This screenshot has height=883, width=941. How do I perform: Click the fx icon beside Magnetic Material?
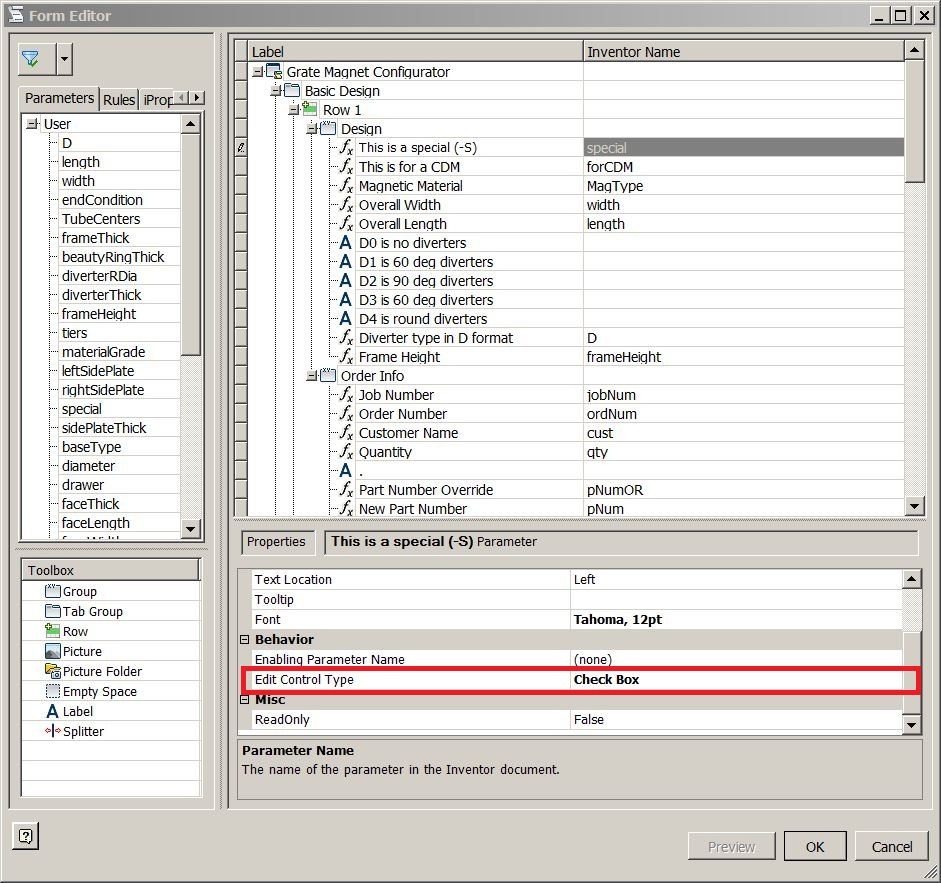[x=348, y=186]
